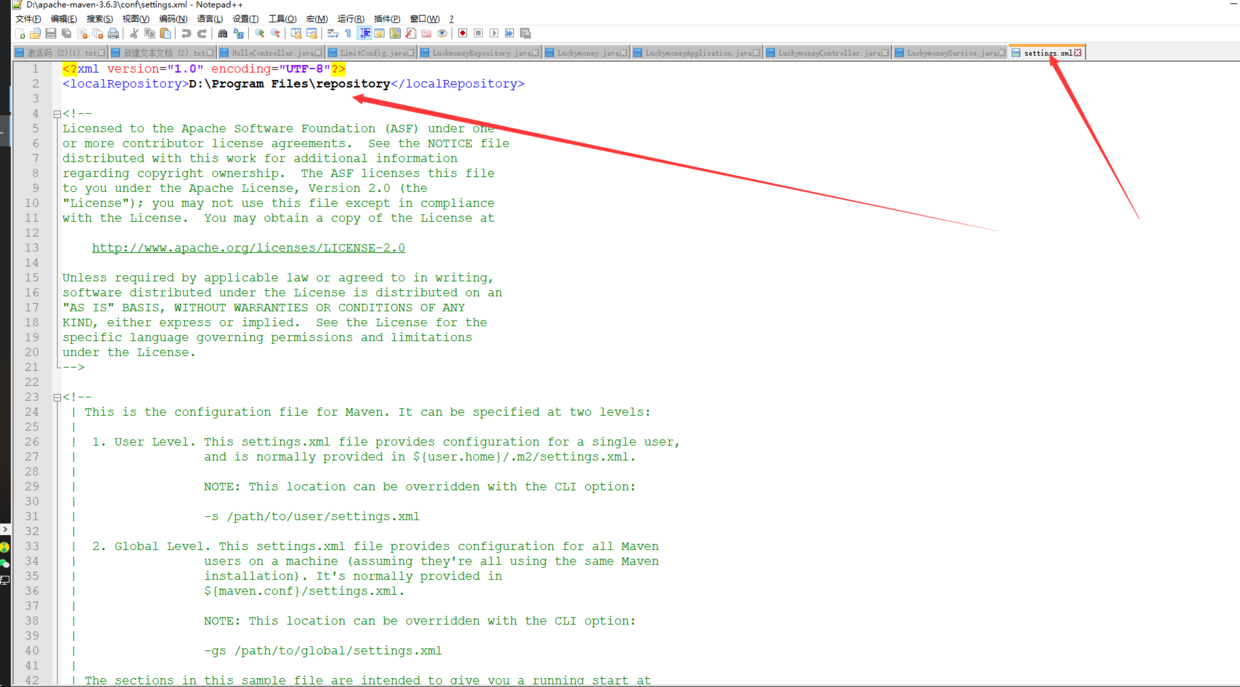
Task: Click the Stop recording macro icon
Action: (478, 33)
